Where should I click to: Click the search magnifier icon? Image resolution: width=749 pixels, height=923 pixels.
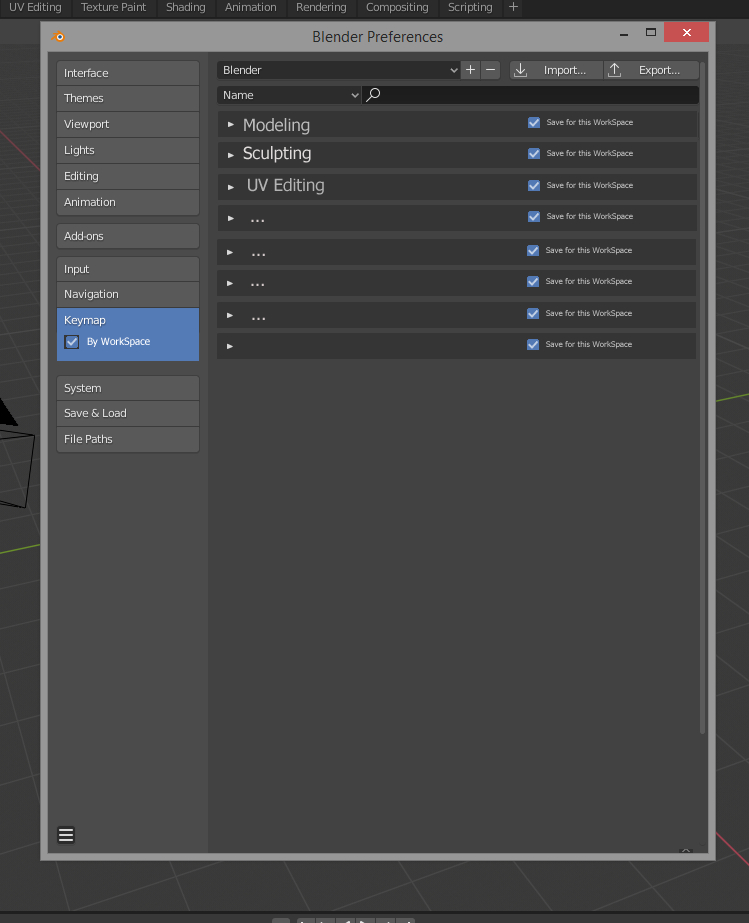[373, 95]
